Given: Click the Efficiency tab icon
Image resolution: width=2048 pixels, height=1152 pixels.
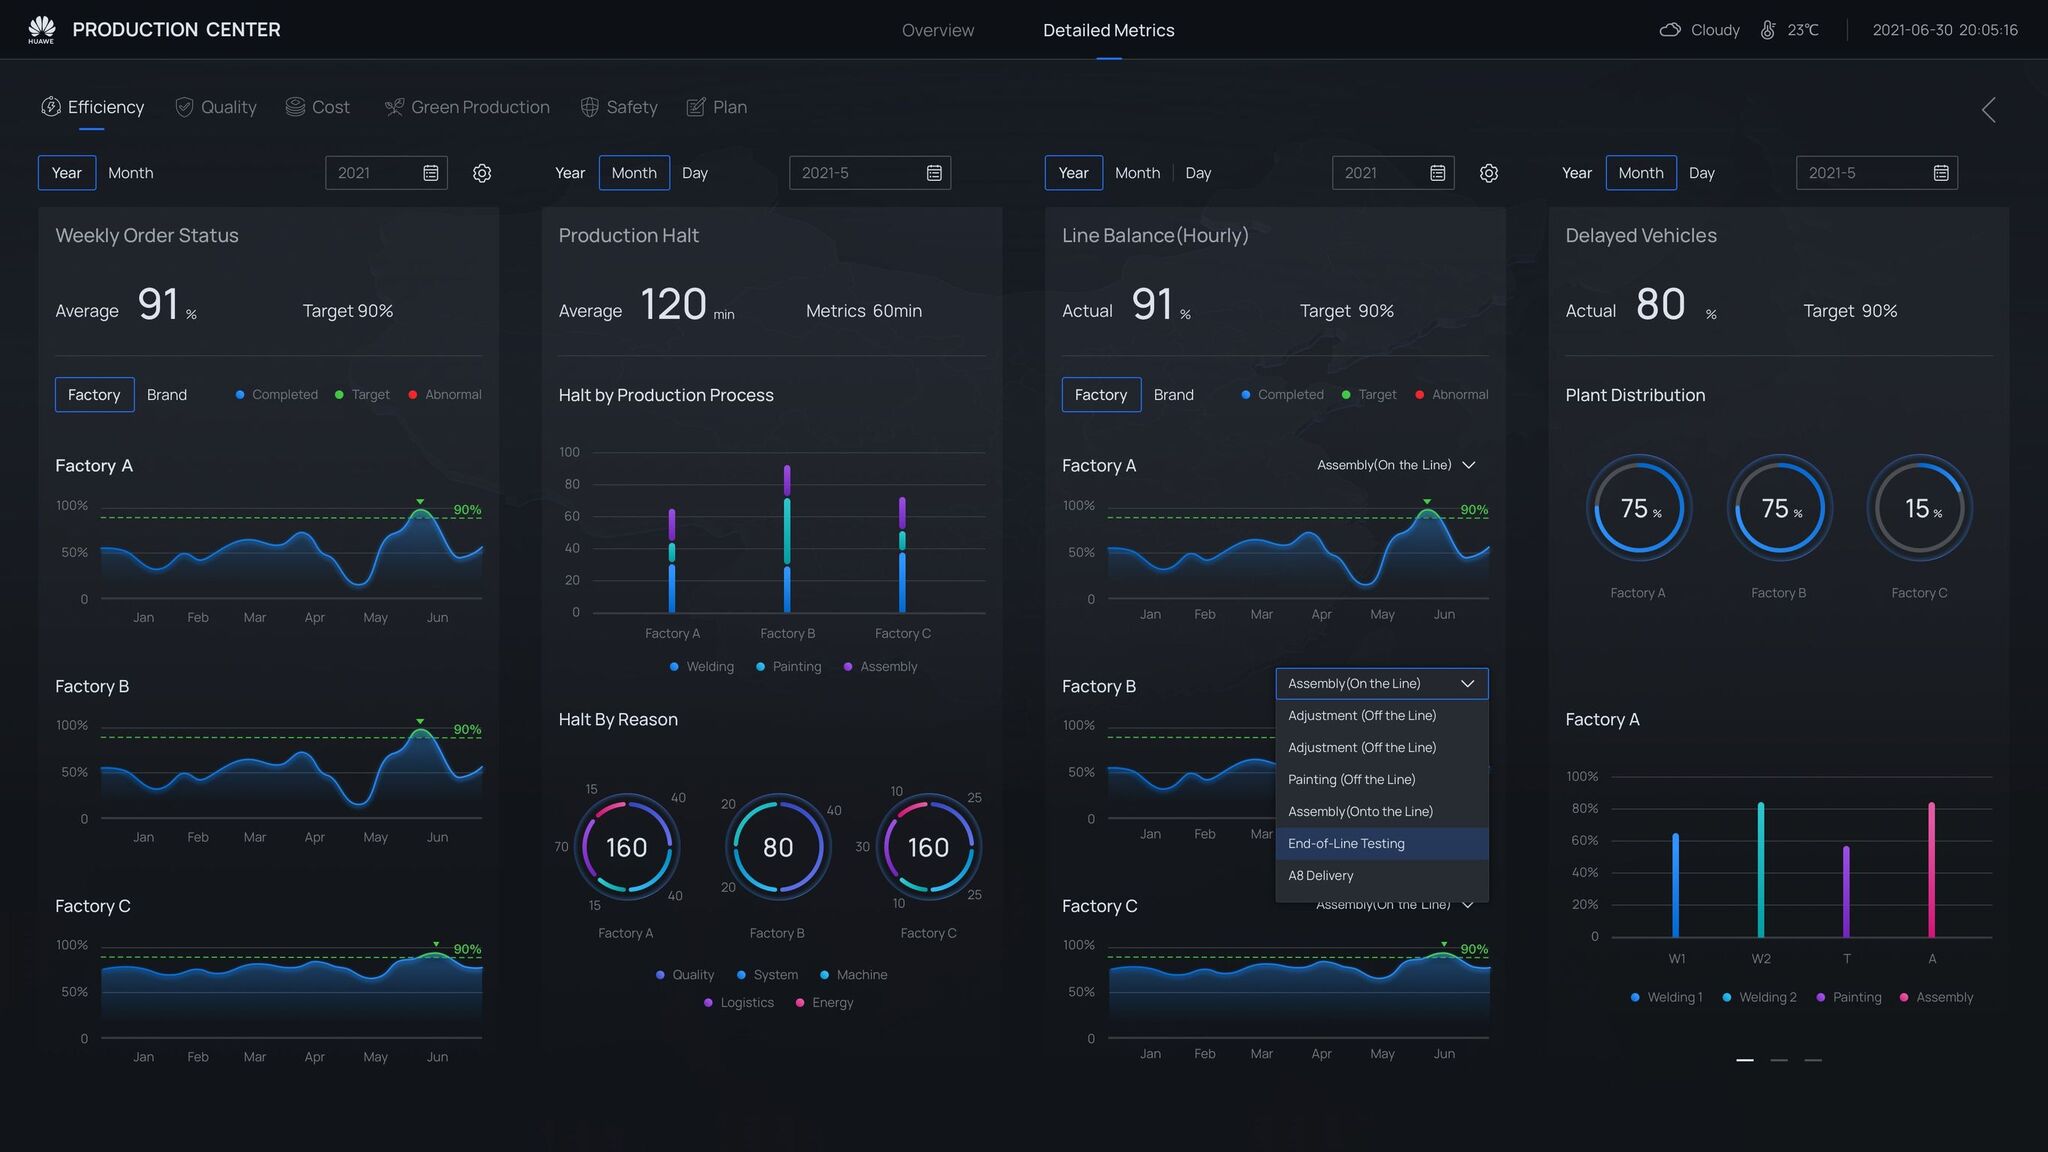Looking at the screenshot, I should click(51, 105).
